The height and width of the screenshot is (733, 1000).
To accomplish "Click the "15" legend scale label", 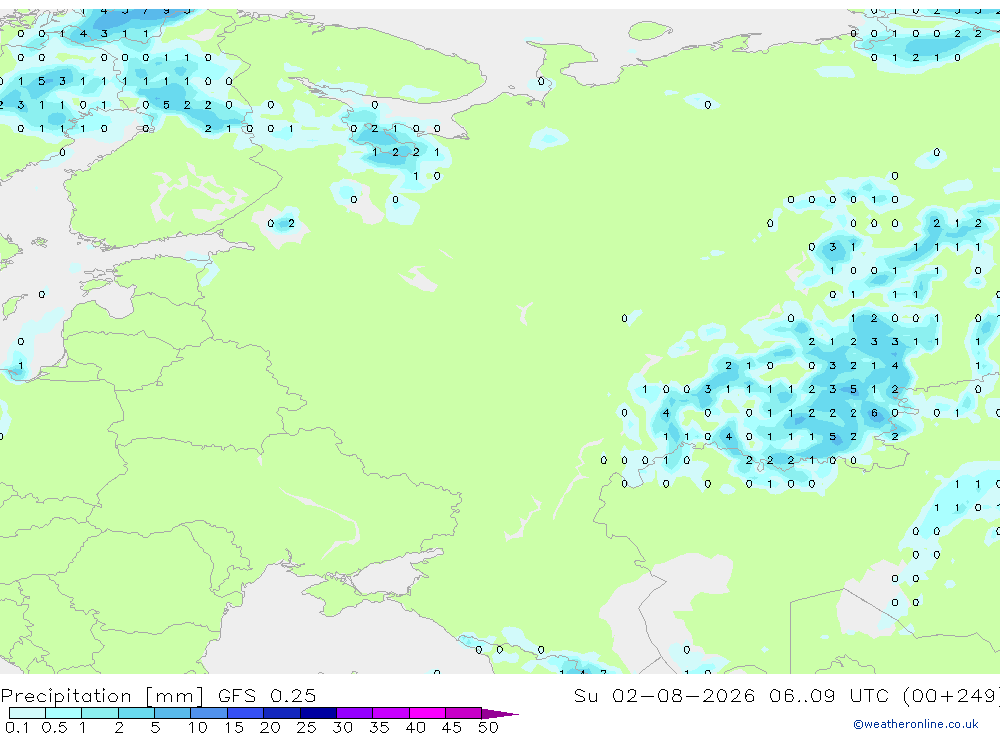I will point(234,727).
